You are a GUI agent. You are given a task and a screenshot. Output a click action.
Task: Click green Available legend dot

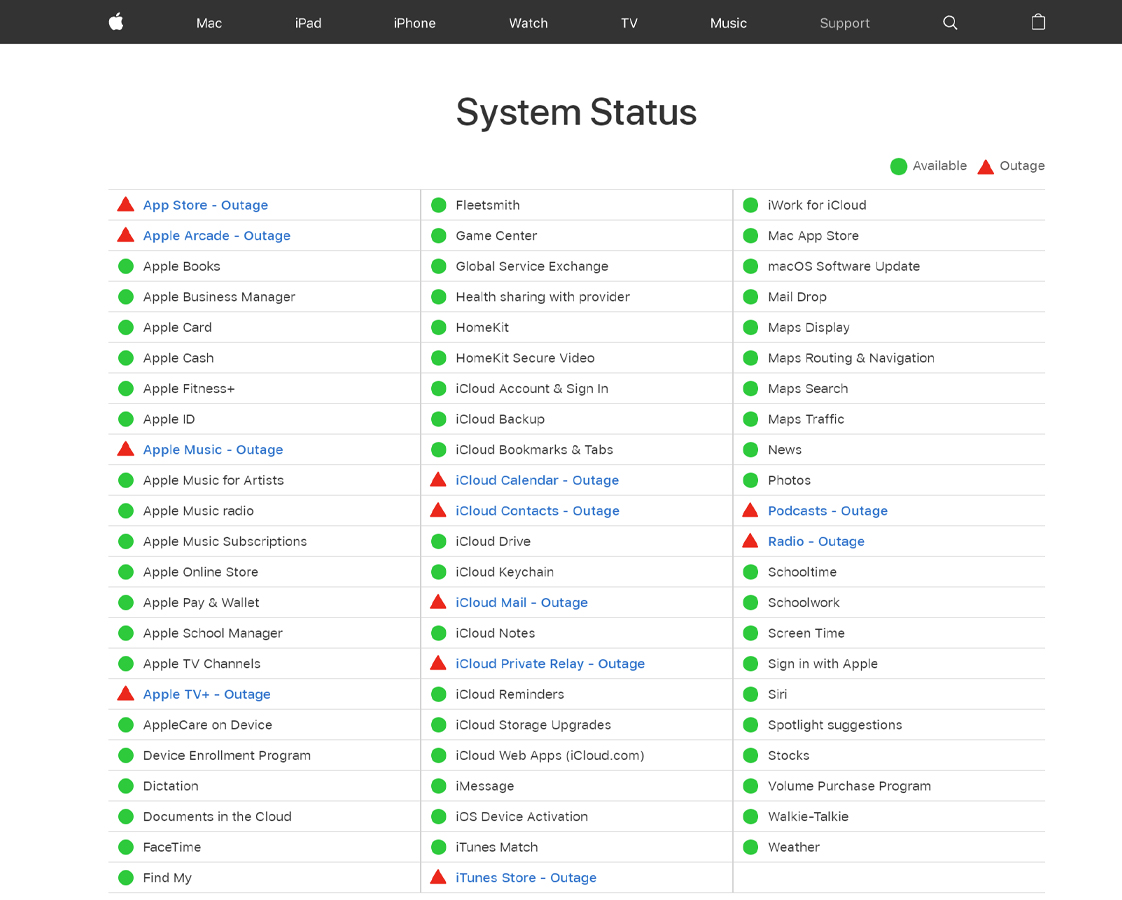[899, 167]
